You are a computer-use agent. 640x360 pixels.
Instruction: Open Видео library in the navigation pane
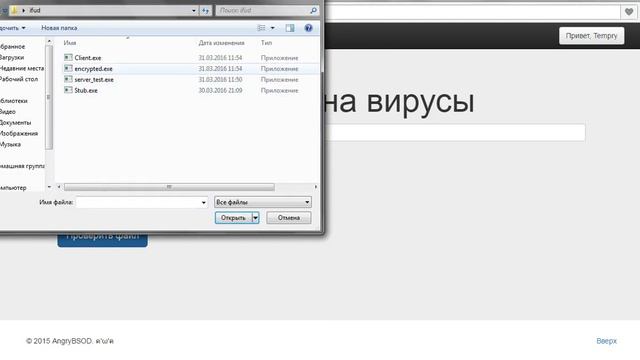pyautogui.click(x=8, y=112)
